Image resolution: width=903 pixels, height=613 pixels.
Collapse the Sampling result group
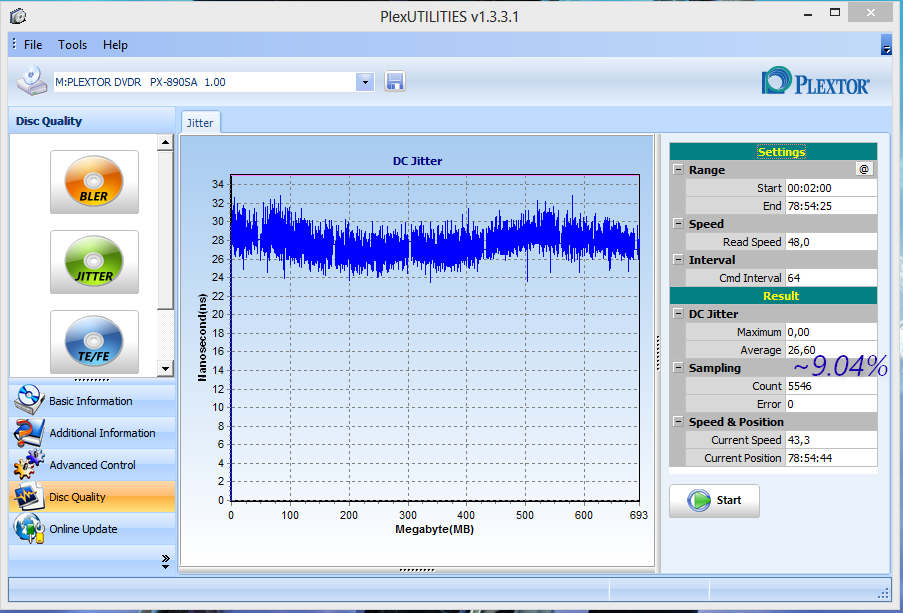(x=678, y=368)
